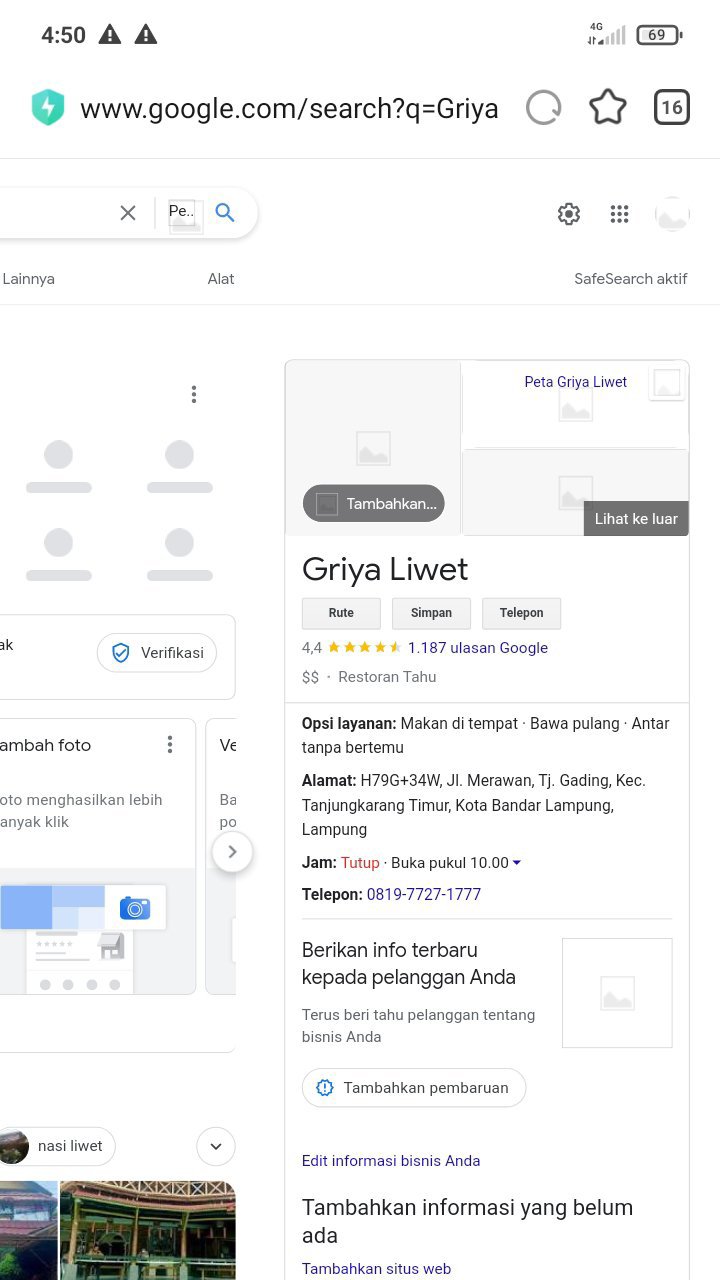Viewport: 720px width, 1280px height.
Task: Tap the green shield security icon
Action: [47, 108]
